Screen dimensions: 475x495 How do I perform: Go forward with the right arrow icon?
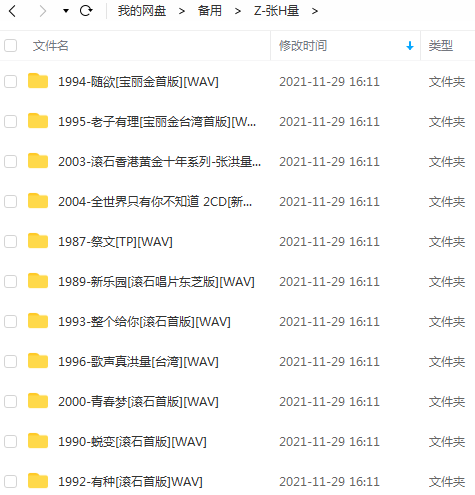pos(43,11)
